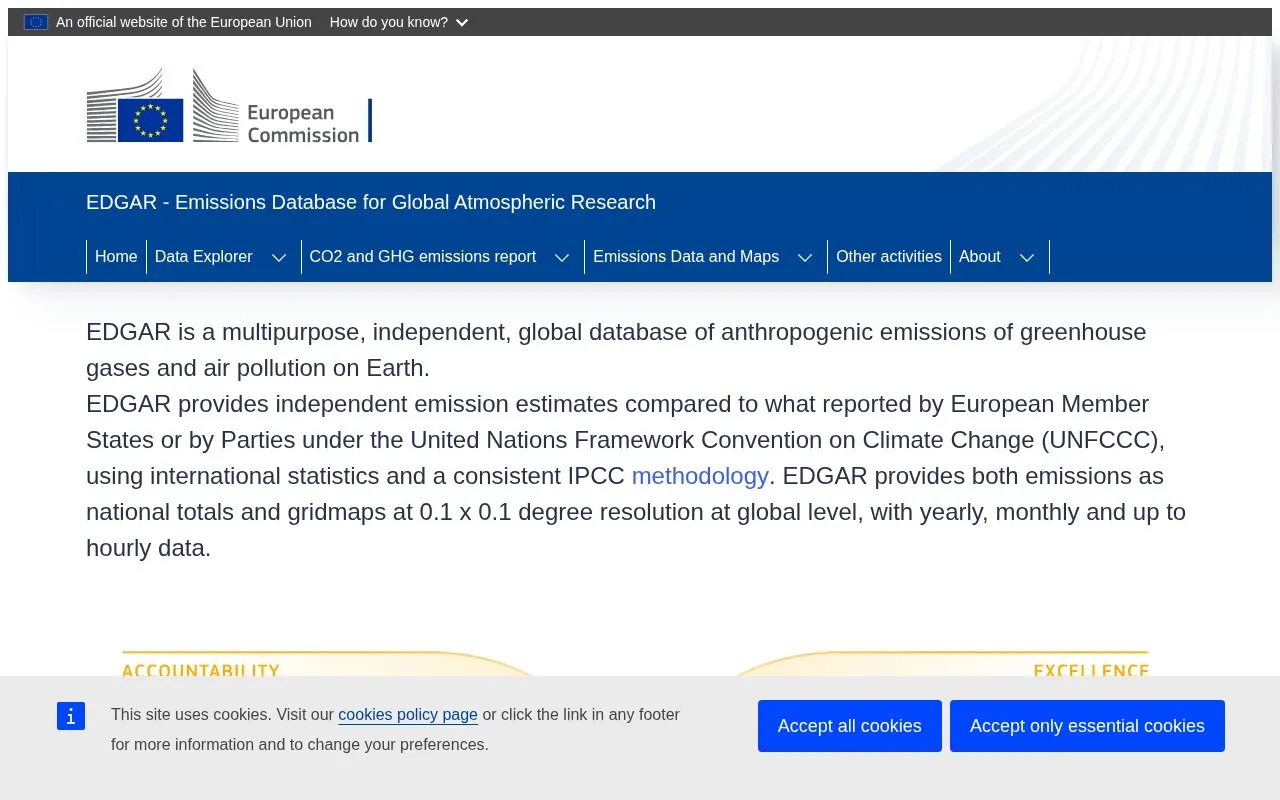Click the ACCOUNTABILITY graphic label
The image size is (1280, 800).
(201, 670)
